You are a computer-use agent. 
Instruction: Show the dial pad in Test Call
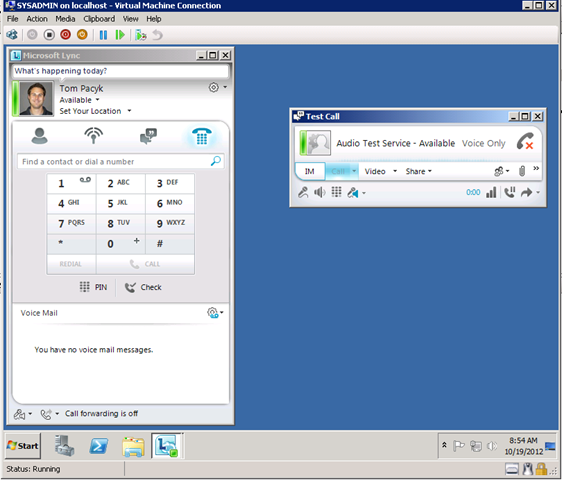pos(336,192)
